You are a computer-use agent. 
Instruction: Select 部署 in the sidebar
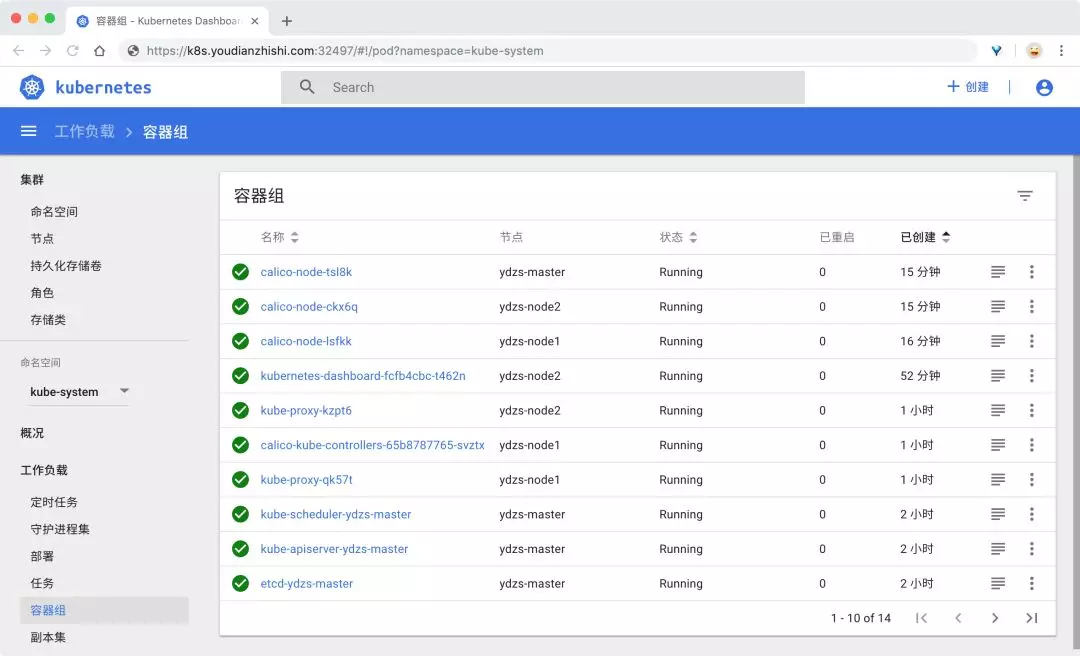point(42,556)
